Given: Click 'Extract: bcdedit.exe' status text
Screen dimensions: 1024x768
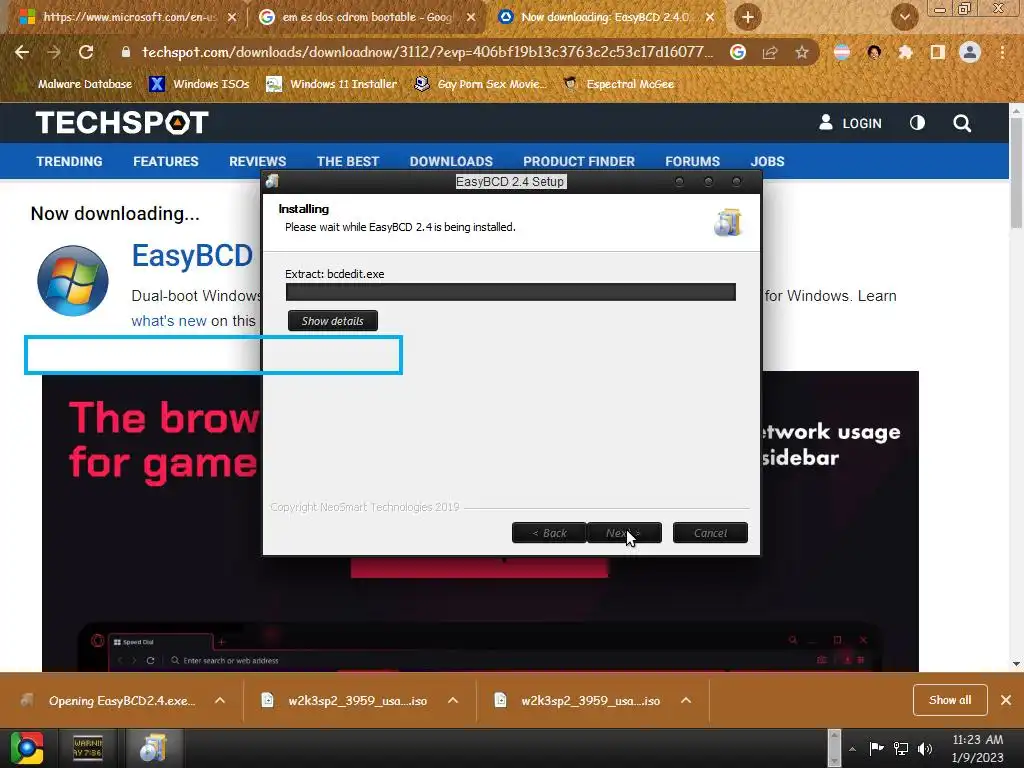Looking at the screenshot, I should tap(334, 274).
